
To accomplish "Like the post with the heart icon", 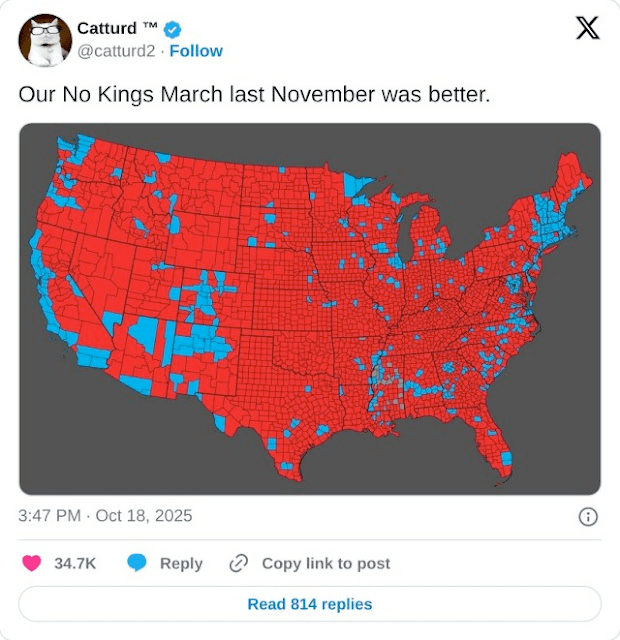I will coord(31,563).
